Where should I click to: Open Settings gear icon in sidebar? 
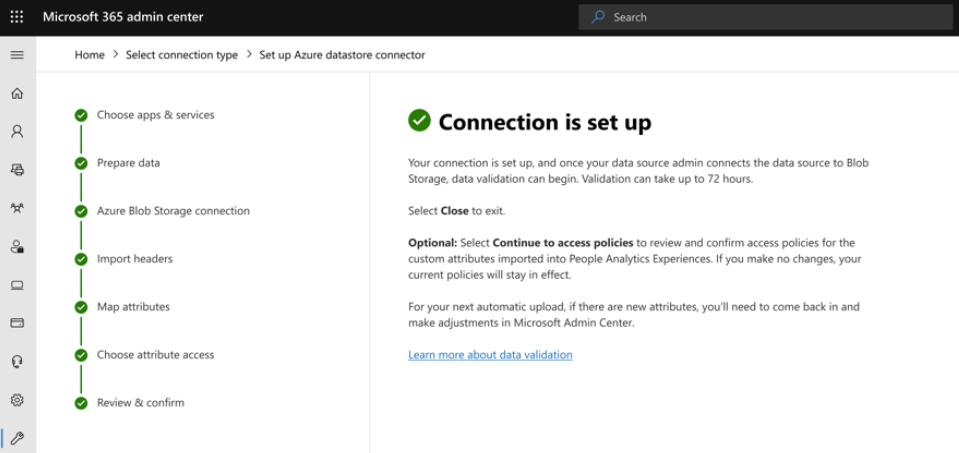(17, 400)
